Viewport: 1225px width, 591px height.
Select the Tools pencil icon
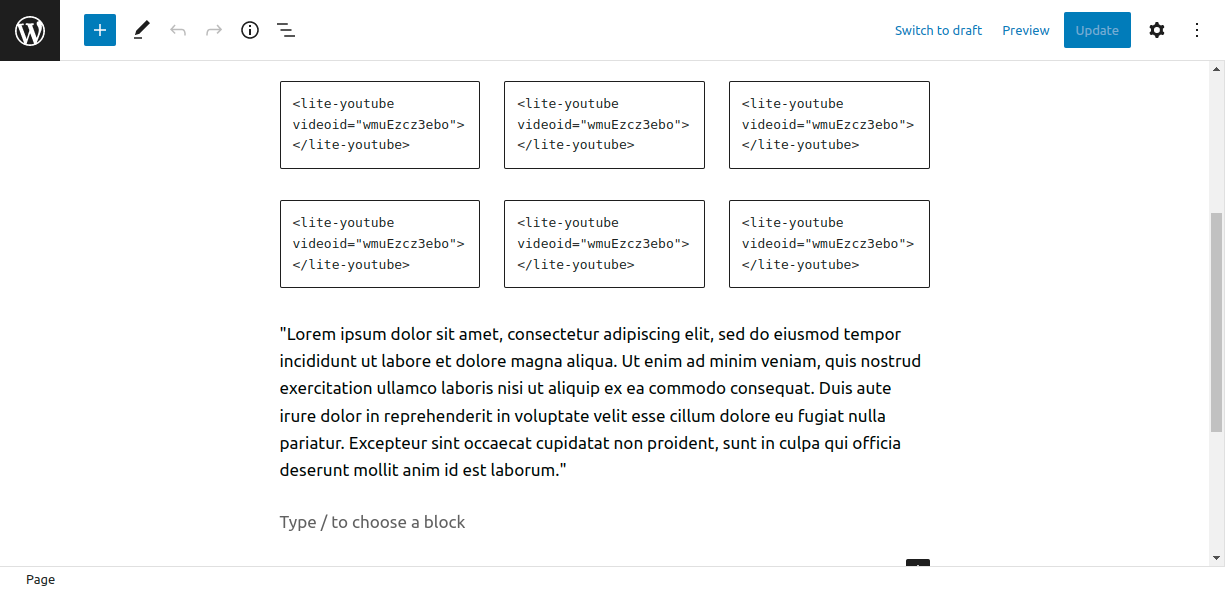[x=141, y=30]
